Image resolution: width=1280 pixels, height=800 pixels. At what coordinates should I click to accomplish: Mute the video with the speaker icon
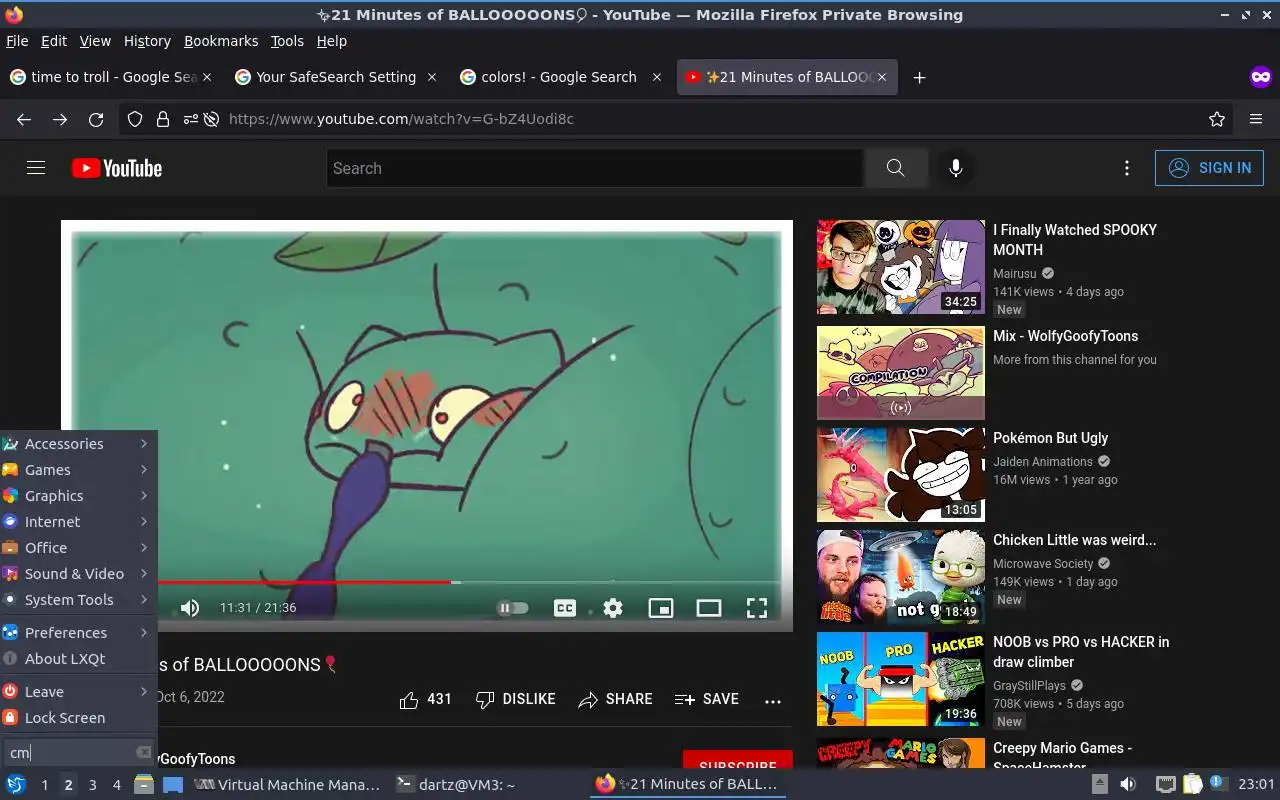(x=190, y=607)
